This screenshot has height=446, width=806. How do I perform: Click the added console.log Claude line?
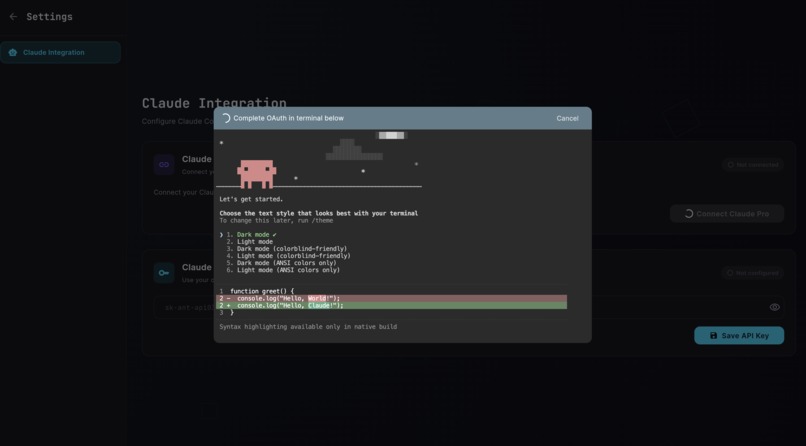(391, 306)
